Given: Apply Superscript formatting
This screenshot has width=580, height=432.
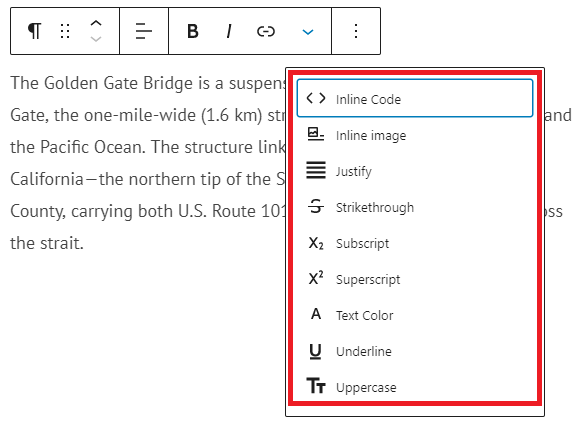Looking at the screenshot, I should pos(415,279).
